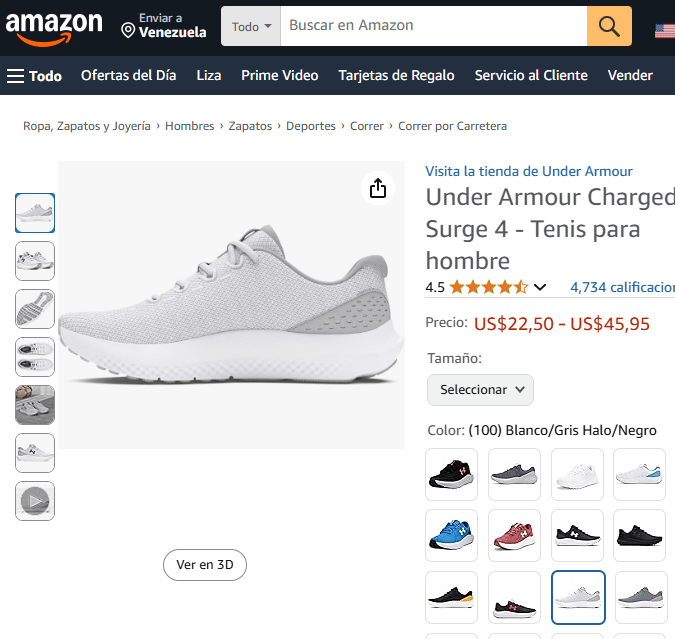This screenshot has width=675, height=639.
Task: Play the product video thumbnail
Action: point(35,500)
